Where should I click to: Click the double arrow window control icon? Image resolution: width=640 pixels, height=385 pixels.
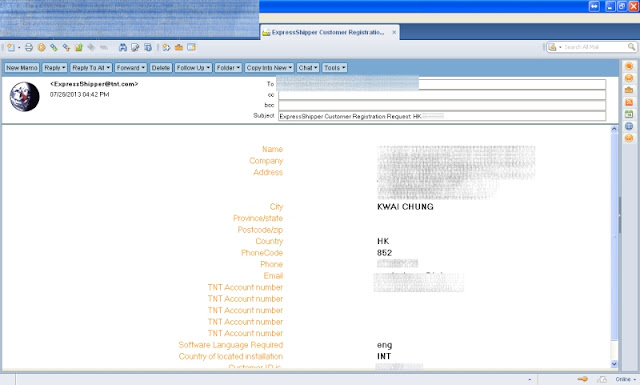pyautogui.click(x=594, y=7)
